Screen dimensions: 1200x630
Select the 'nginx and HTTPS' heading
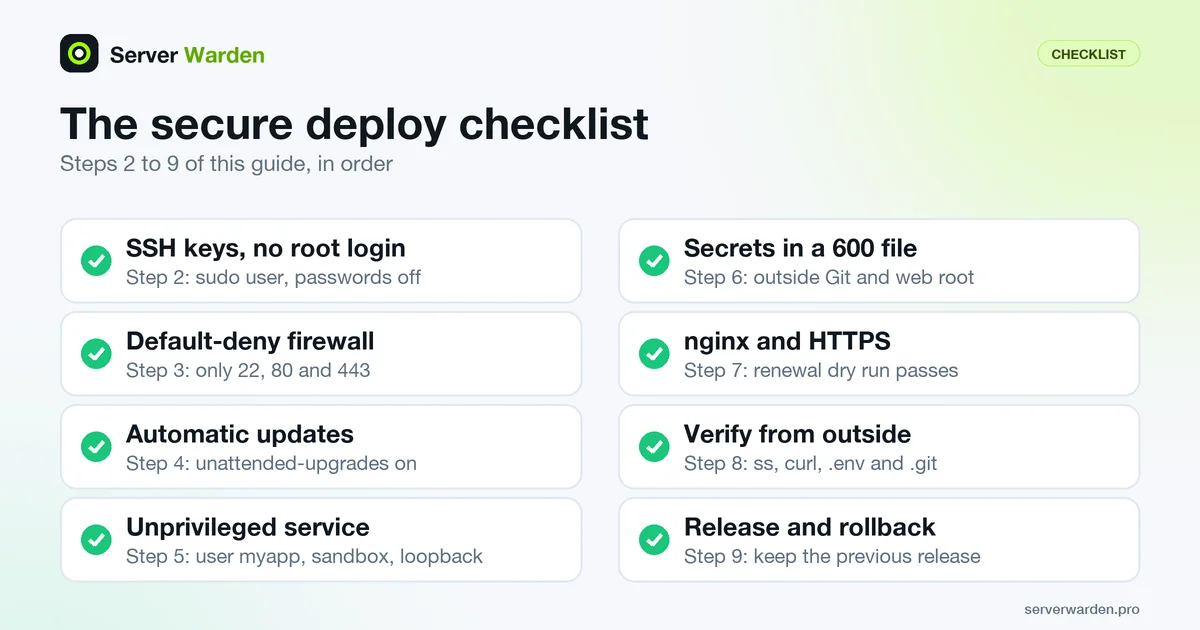pos(787,341)
